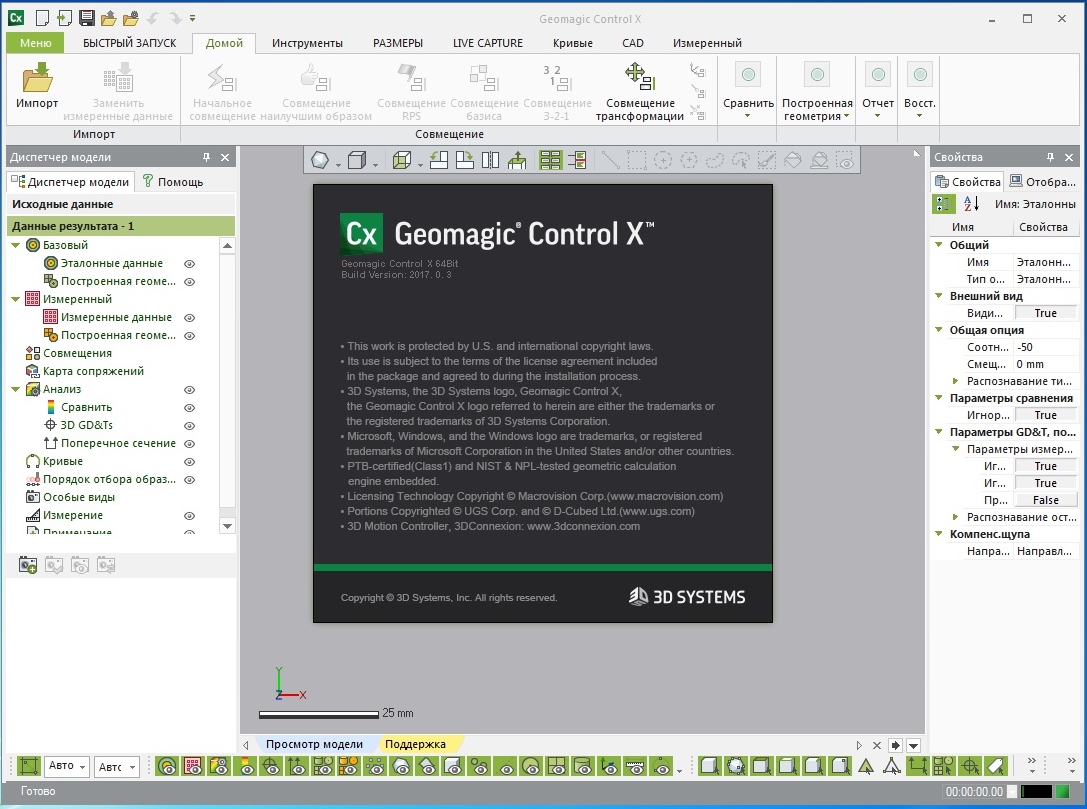
Task: Click the flip view mirror icon
Action: coord(490,160)
